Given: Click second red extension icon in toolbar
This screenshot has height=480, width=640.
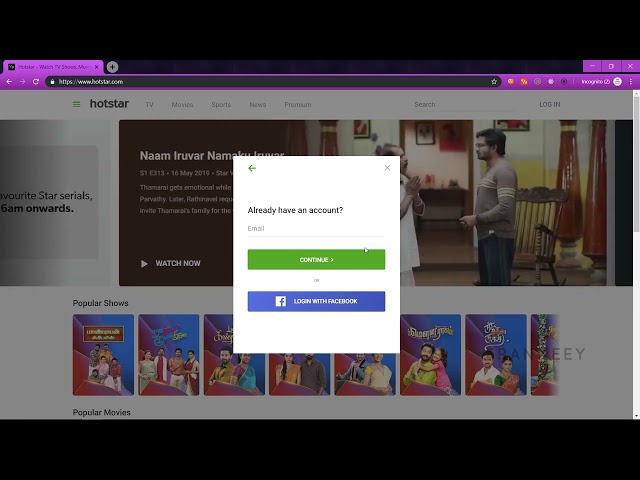Looking at the screenshot, I should [x=524, y=82].
